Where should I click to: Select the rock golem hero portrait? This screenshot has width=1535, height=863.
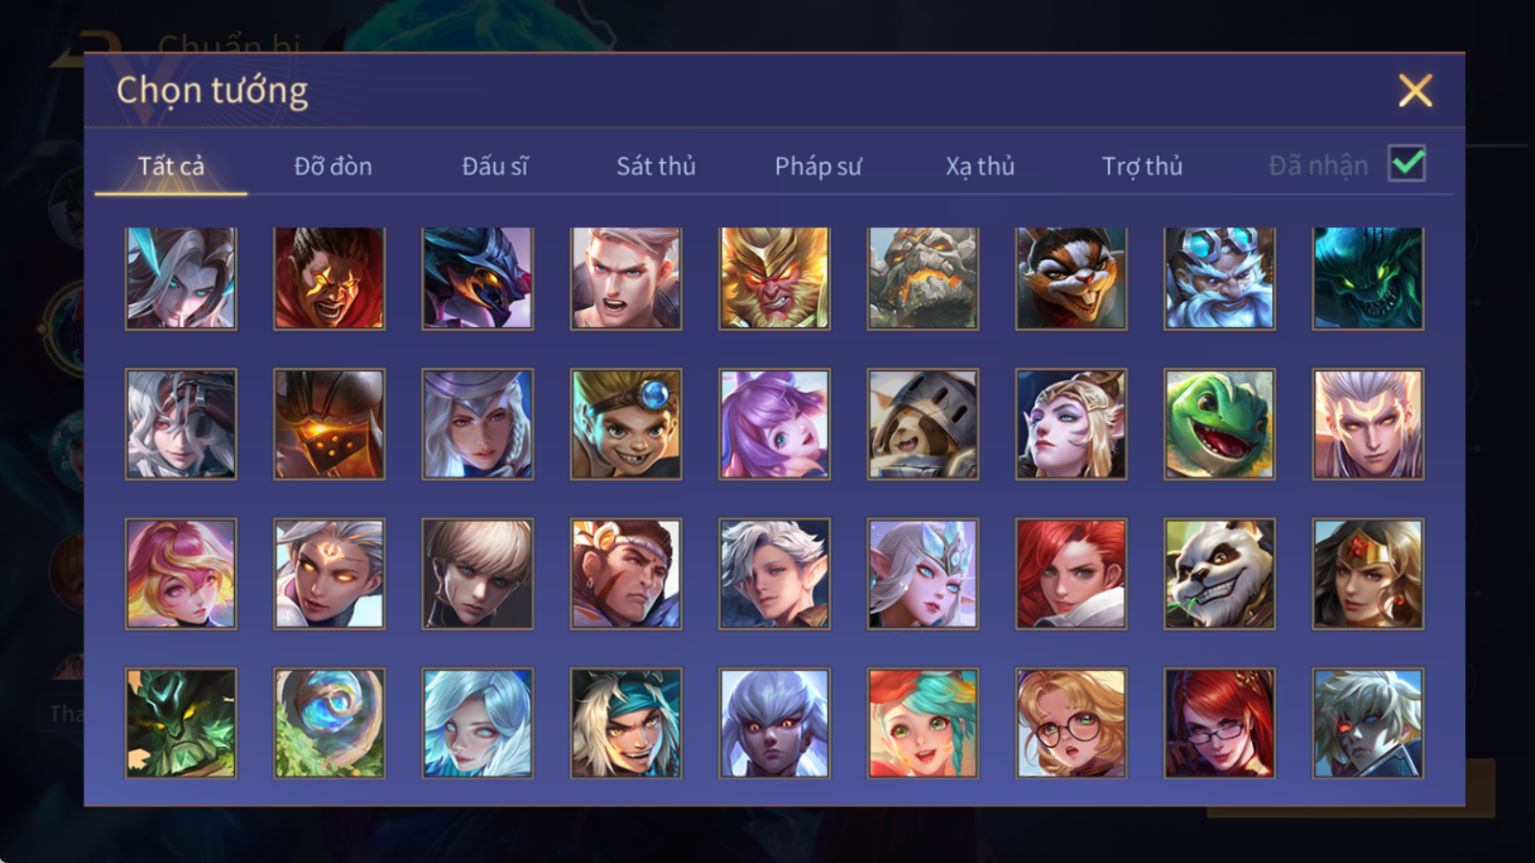point(922,278)
